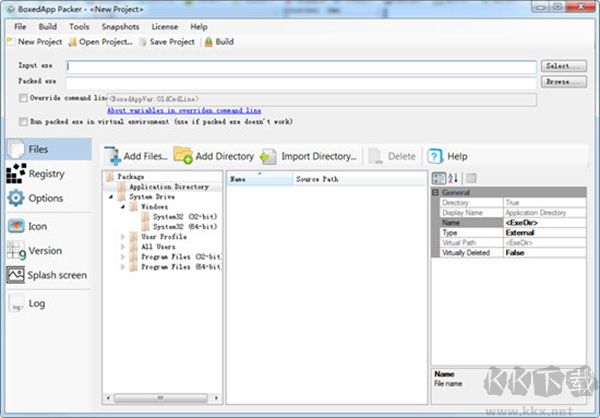Click the tree scrollbar right arrow
This screenshot has width=600, height=418.
tap(217, 398)
